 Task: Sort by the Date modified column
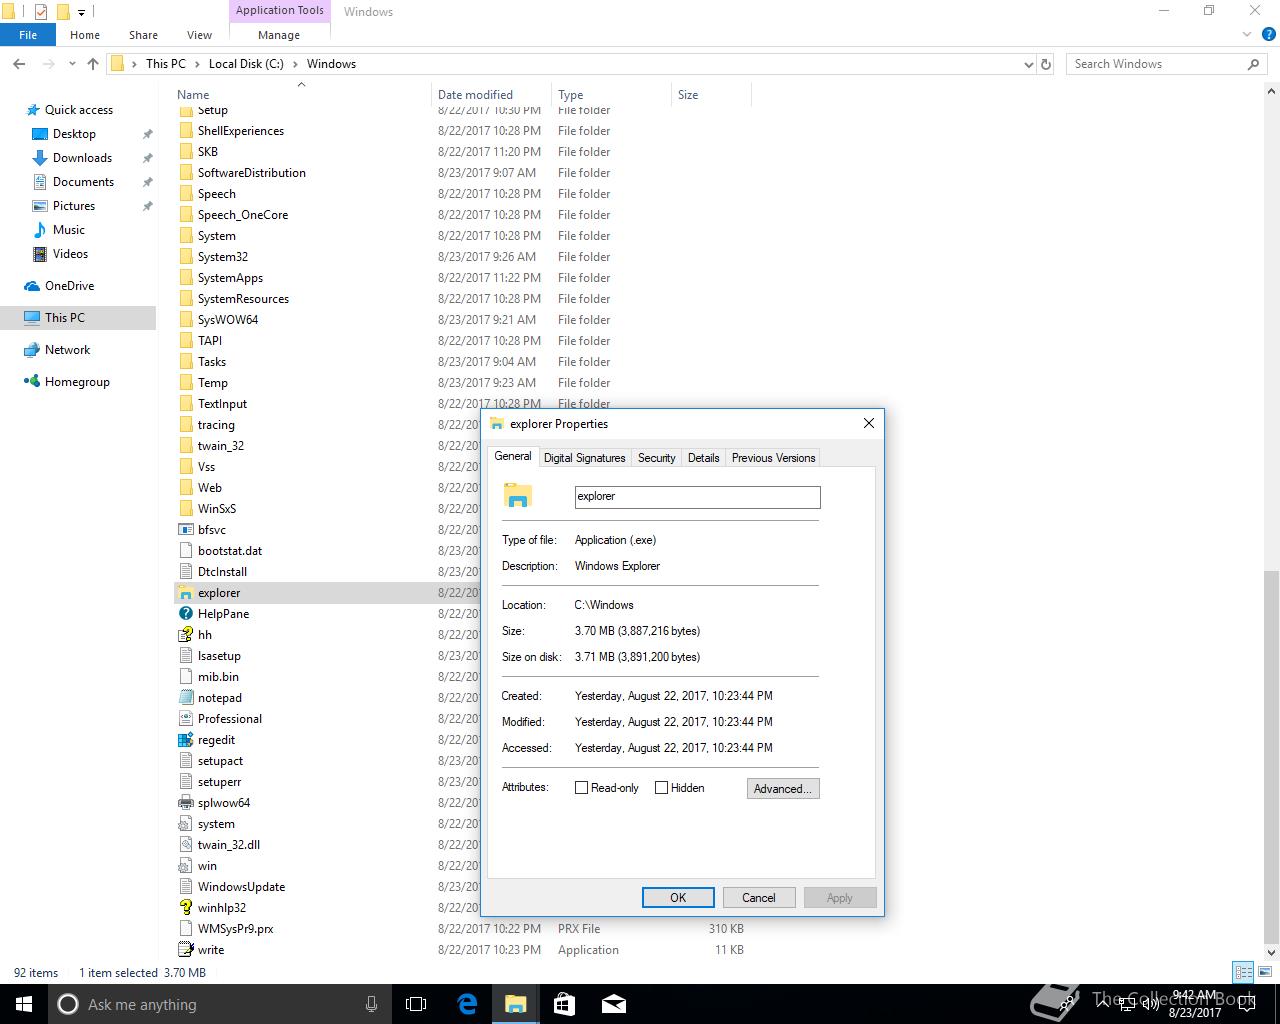491,95
